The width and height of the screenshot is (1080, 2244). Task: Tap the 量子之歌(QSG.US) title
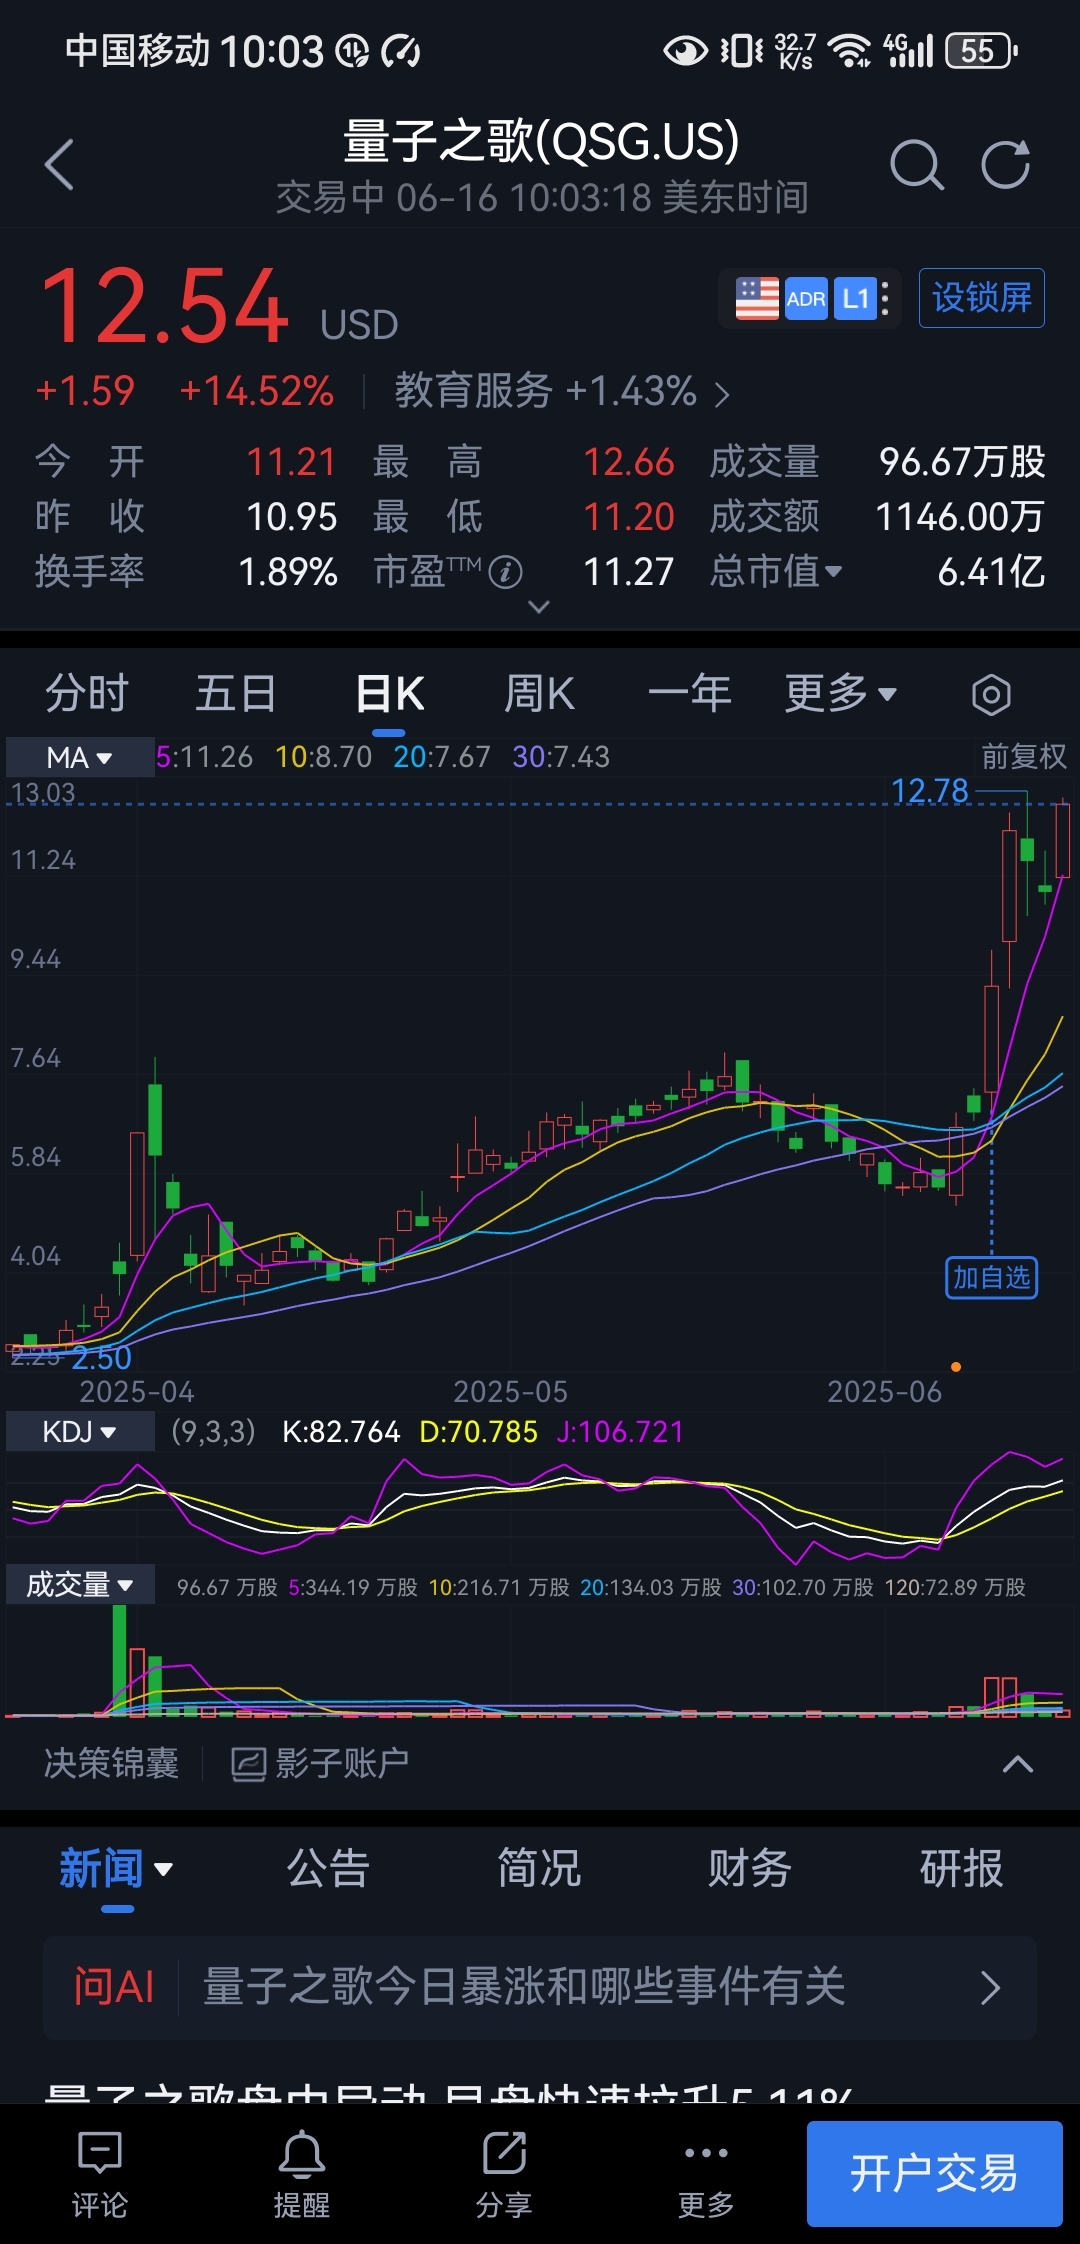(541, 141)
